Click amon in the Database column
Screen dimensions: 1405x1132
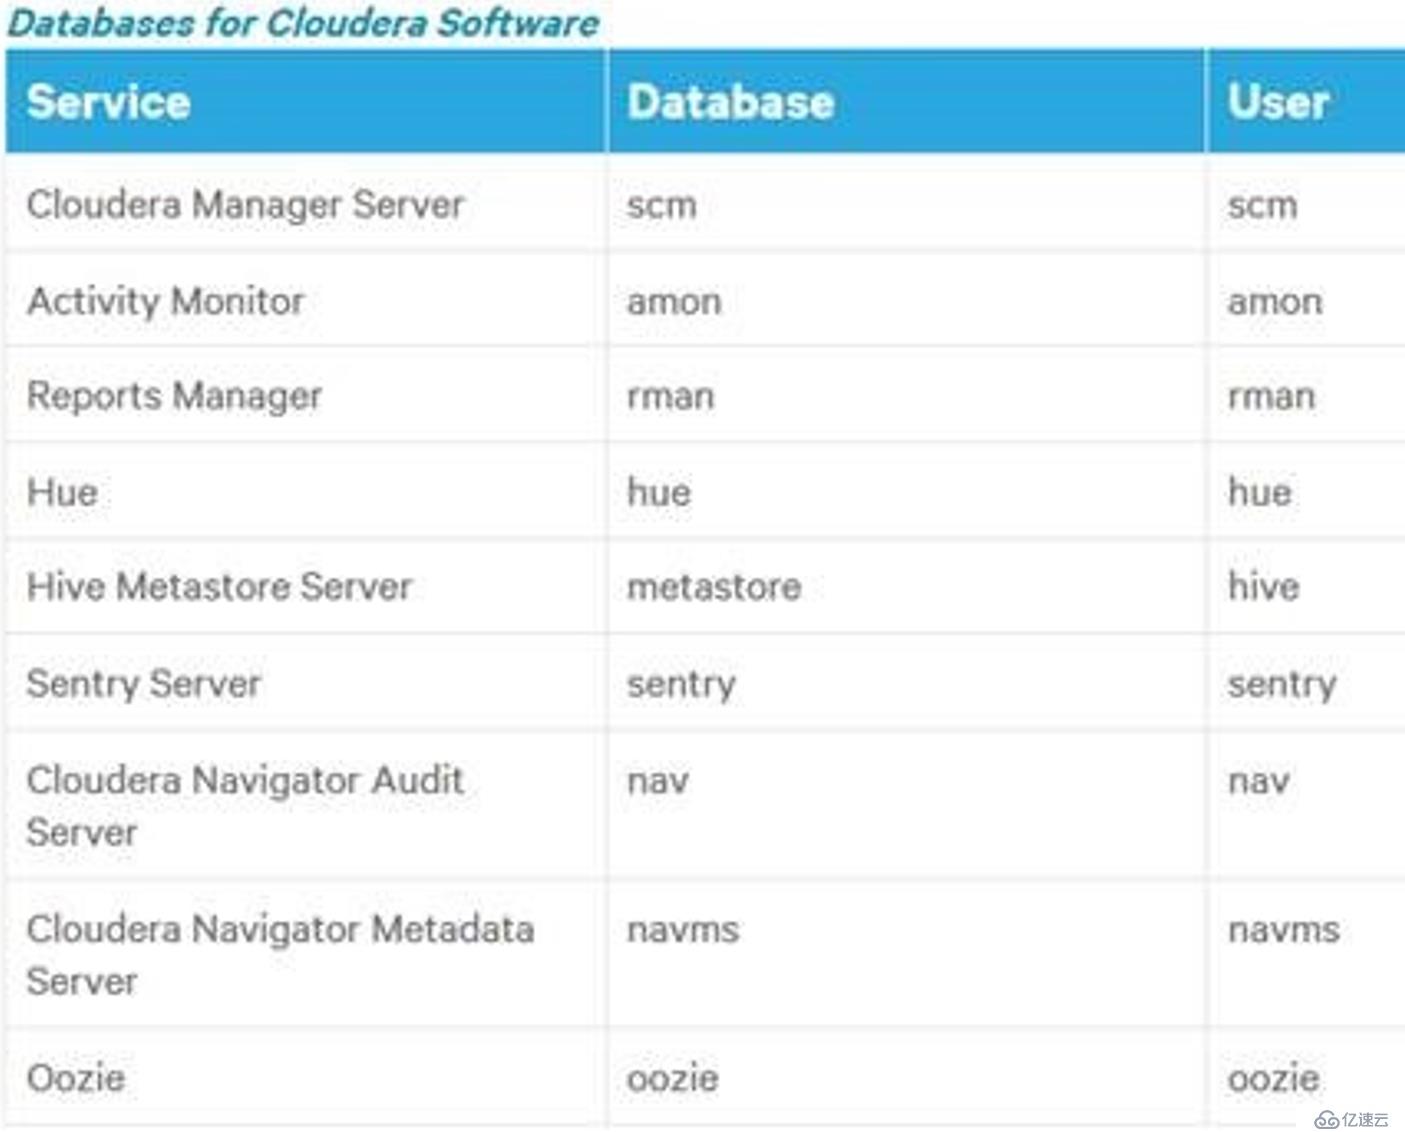pos(673,302)
